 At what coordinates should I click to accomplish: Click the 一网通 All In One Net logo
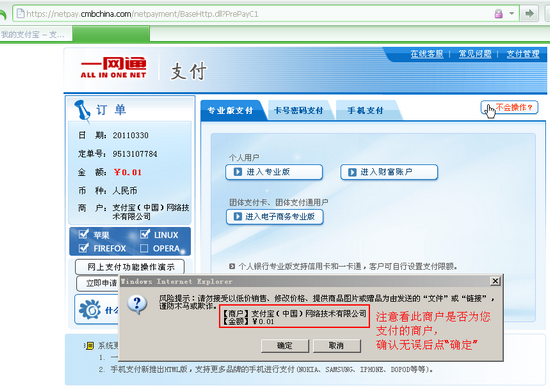(x=113, y=67)
